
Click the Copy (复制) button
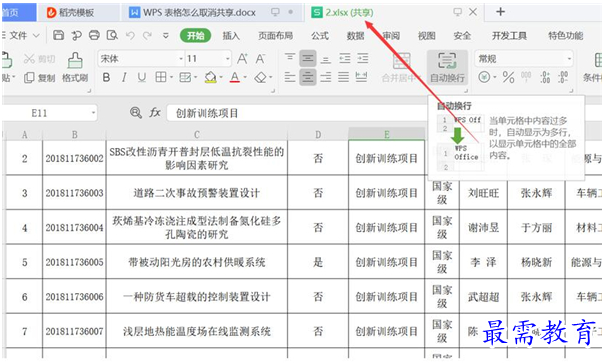pyautogui.click(x=40, y=78)
